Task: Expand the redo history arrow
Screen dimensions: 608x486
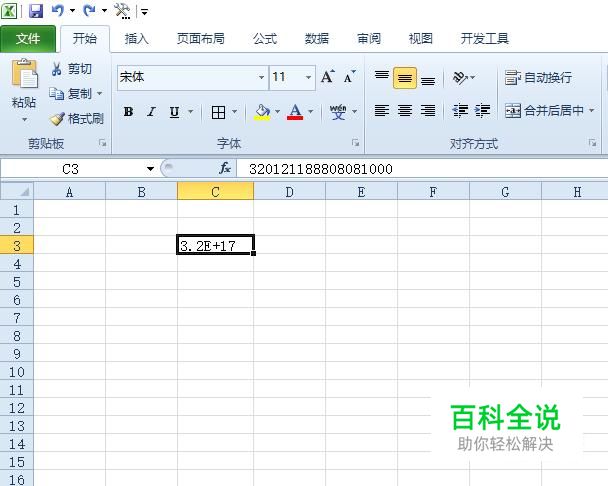Action: coord(104,11)
